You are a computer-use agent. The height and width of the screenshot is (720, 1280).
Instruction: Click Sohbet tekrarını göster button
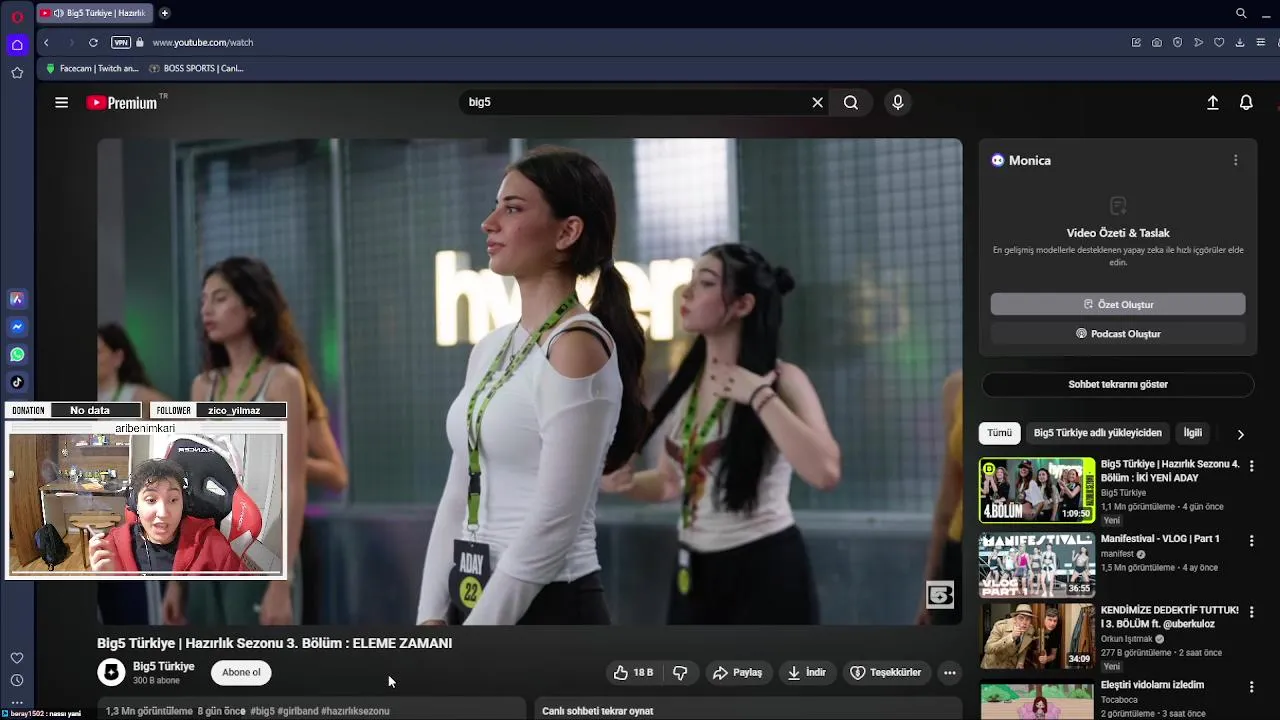(1118, 384)
